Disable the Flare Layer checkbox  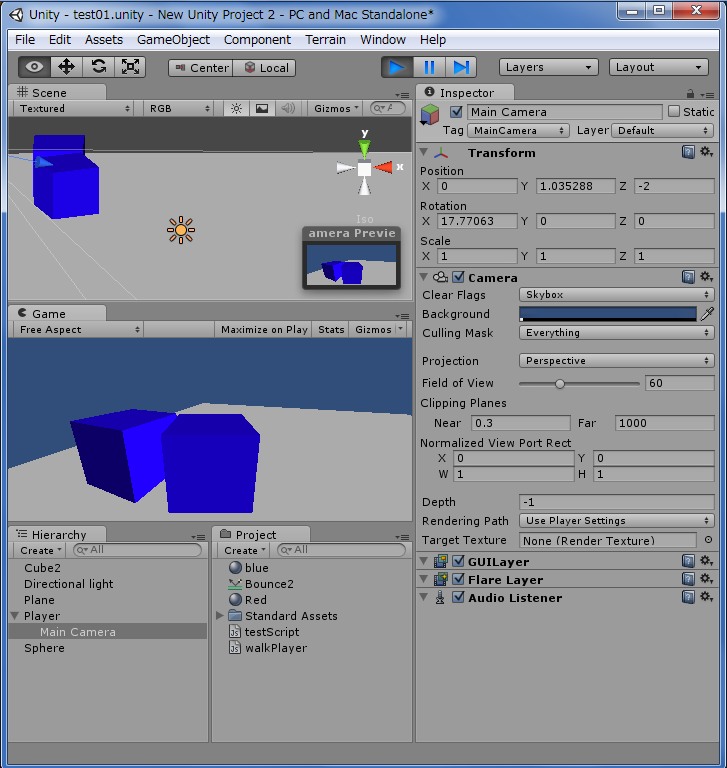tap(458, 579)
